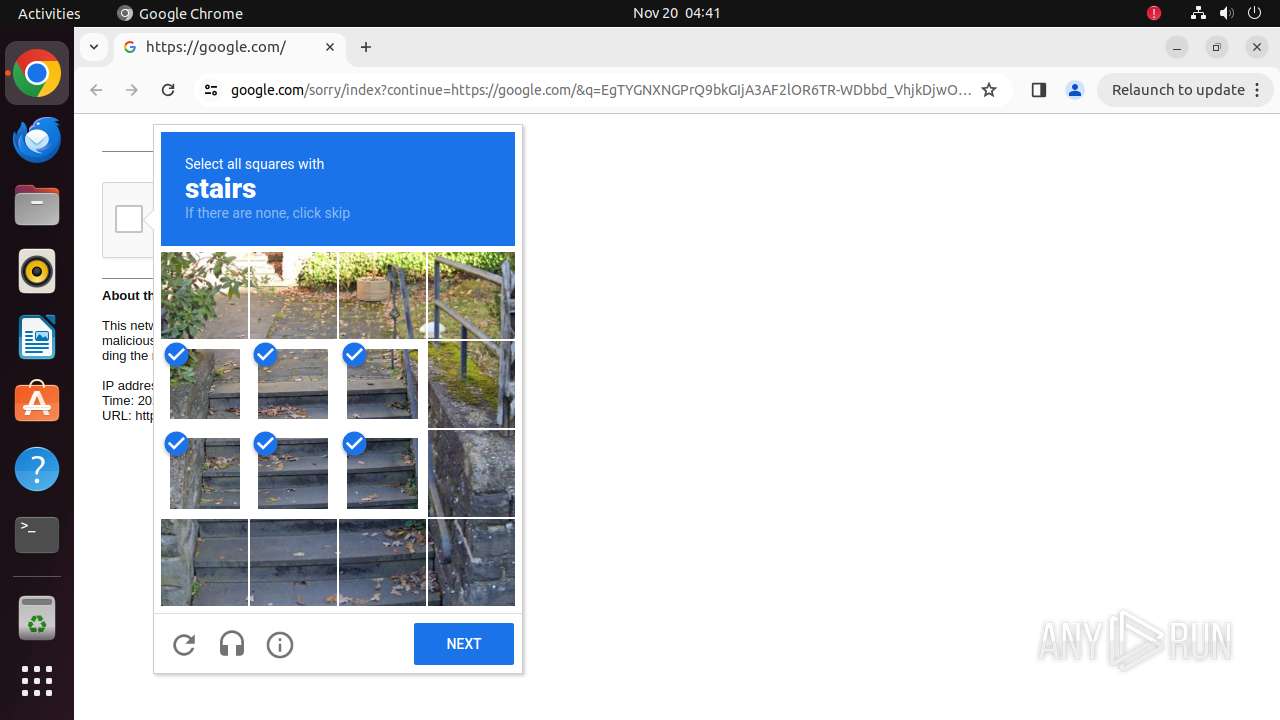Open the tab search dropdown
The height and width of the screenshot is (720, 1280).
click(93, 47)
